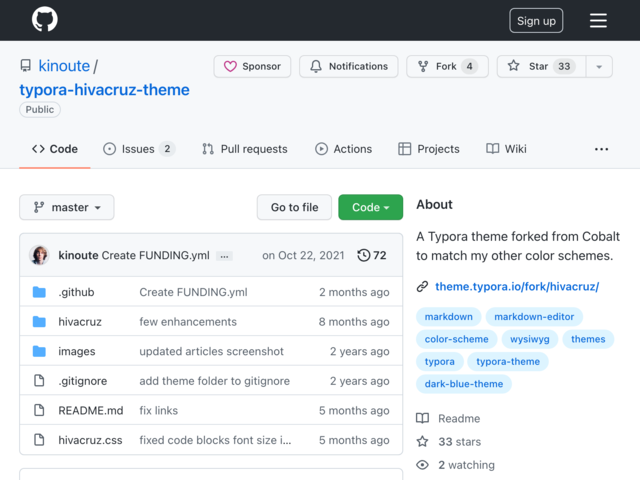Click the Sign up button
640x480 pixels.
click(536, 21)
